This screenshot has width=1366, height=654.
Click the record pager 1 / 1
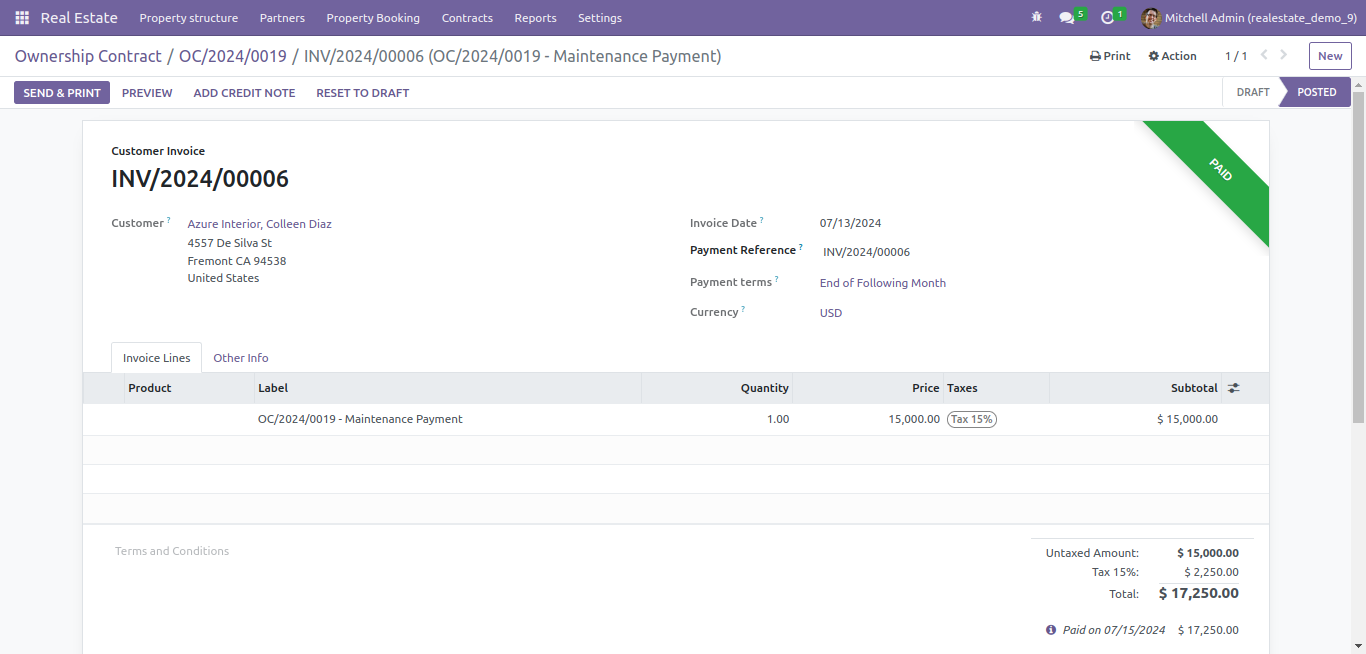point(1236,56)
